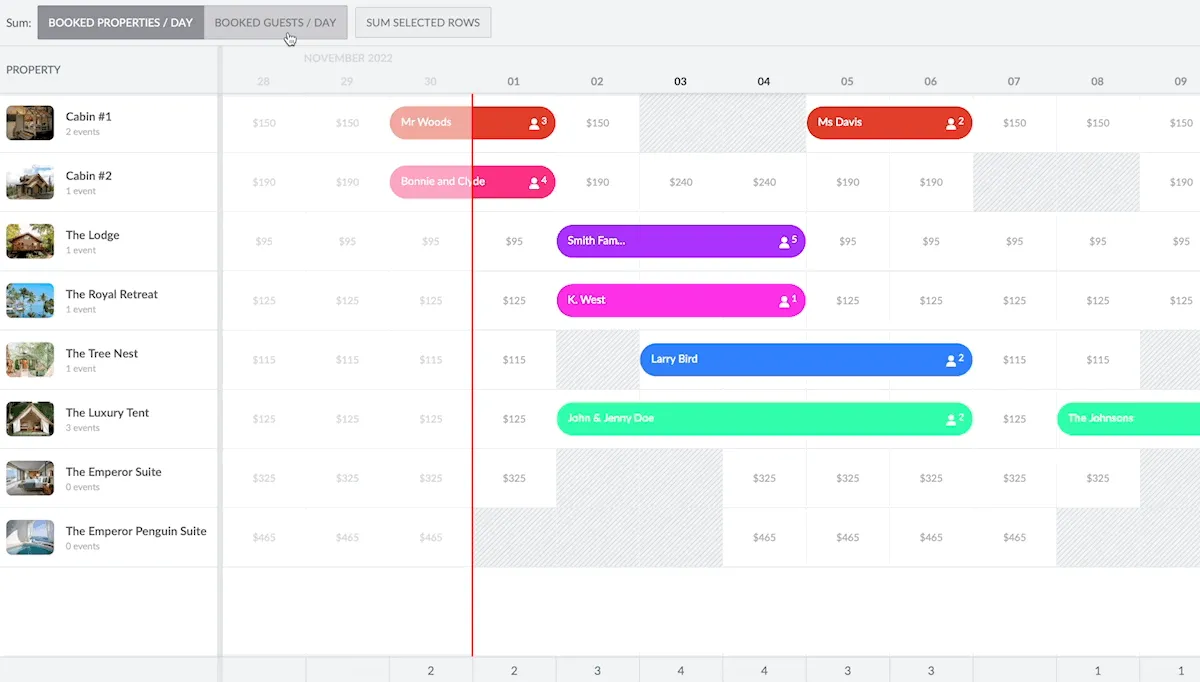Viewport: 1200px width, 682px height.
Task: Select The Lodge property name
Action: coord(92,235)
